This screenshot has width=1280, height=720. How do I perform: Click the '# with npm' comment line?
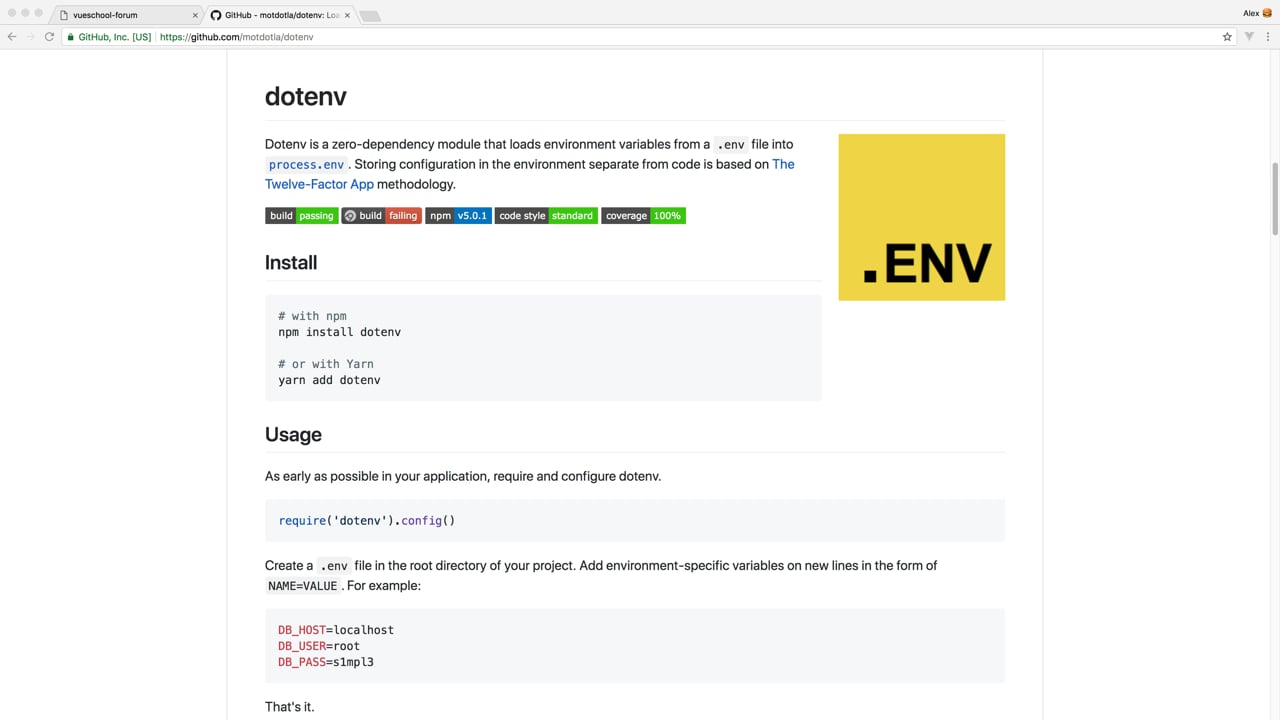coord(312,316)
